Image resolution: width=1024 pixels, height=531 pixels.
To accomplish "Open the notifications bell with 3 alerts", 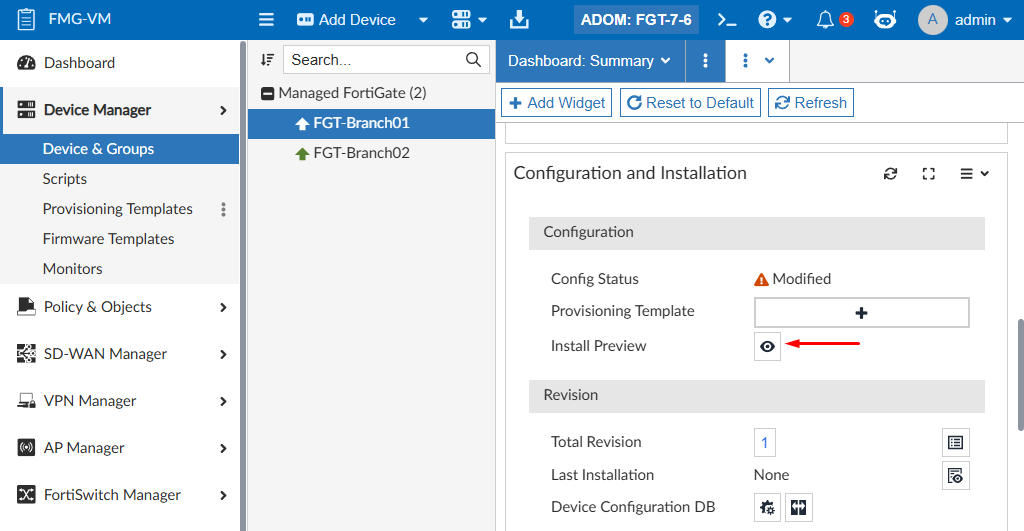I will click(834, 20).
